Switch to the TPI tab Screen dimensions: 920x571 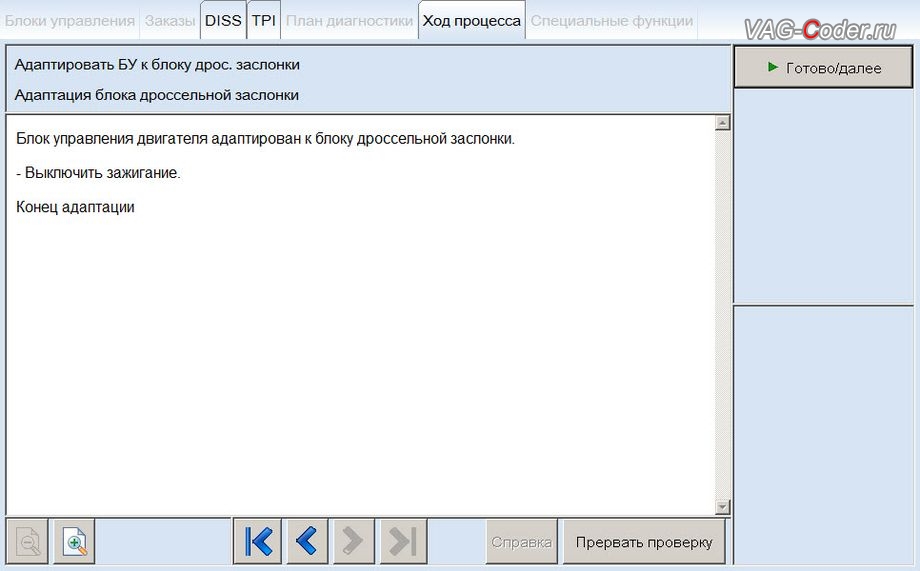[x=263, y=21]
